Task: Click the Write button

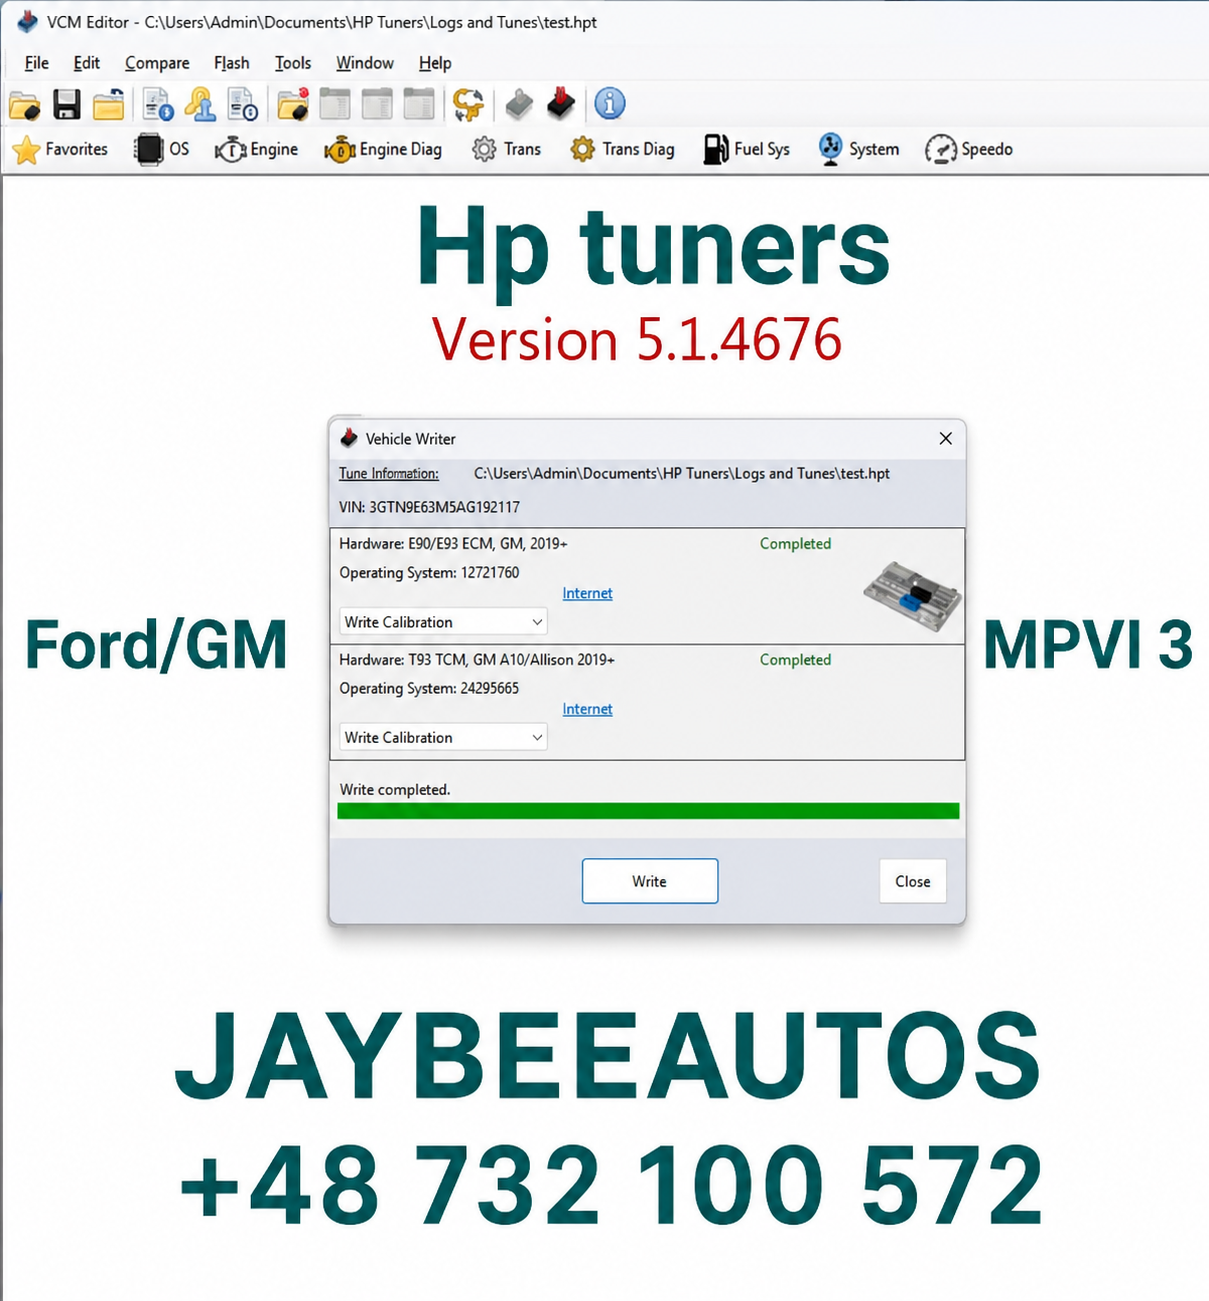Action: tap(650, 881)
